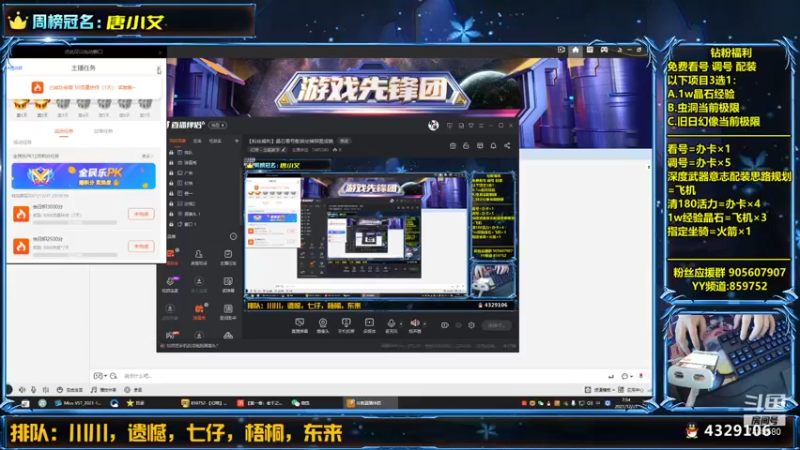Open companion settings gear icon
800x450 pixels.
[x=471, y=325]
